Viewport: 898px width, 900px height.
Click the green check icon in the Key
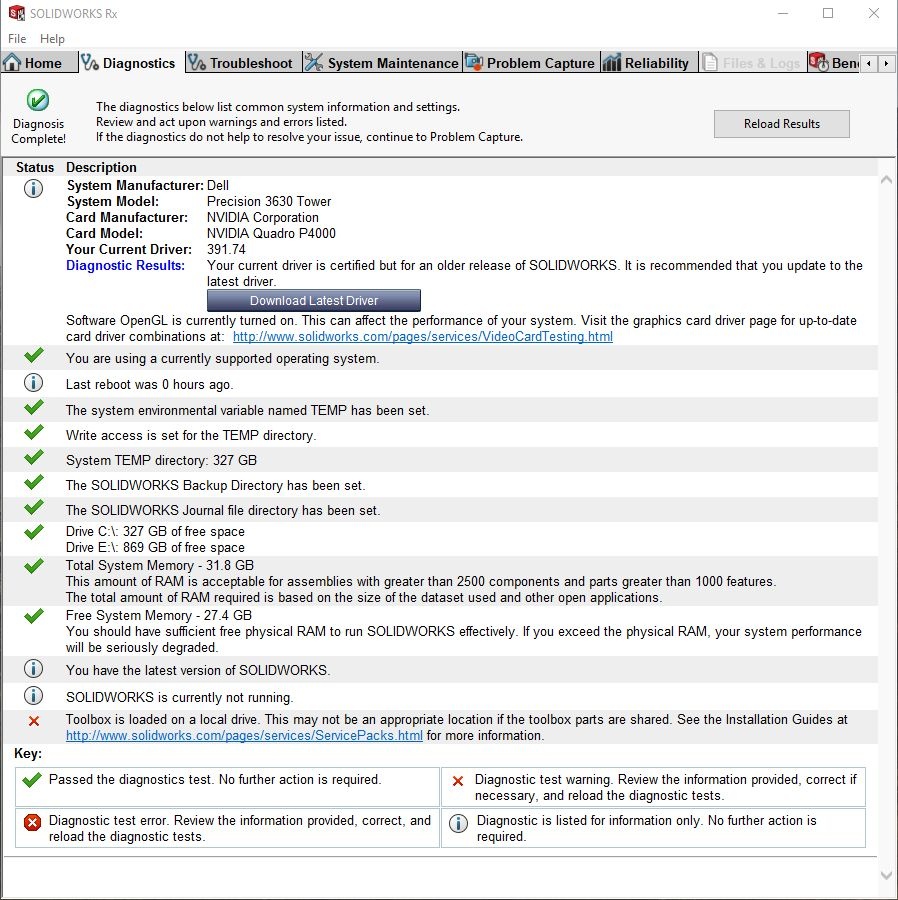tap(32, 779)
